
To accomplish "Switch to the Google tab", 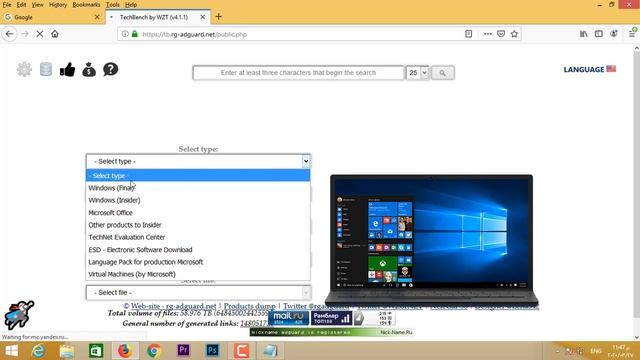I will (x=52, y=17).
